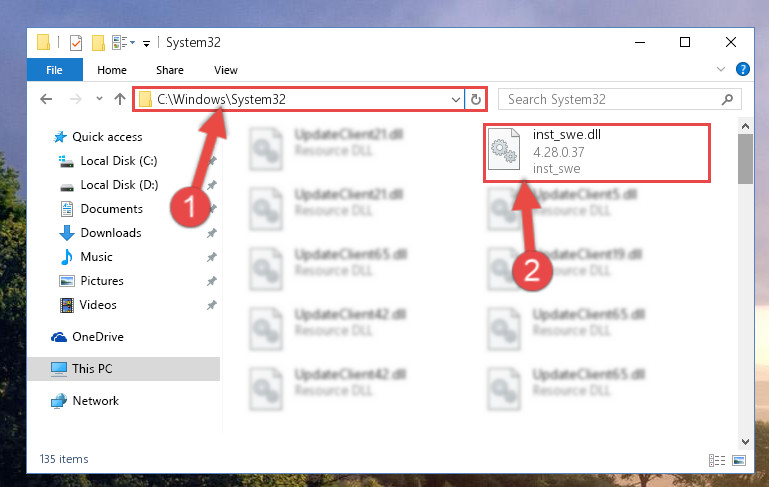Open the Customize Quick Access Toolbar dropdown

pyautogui.click(x=146, y=44)
